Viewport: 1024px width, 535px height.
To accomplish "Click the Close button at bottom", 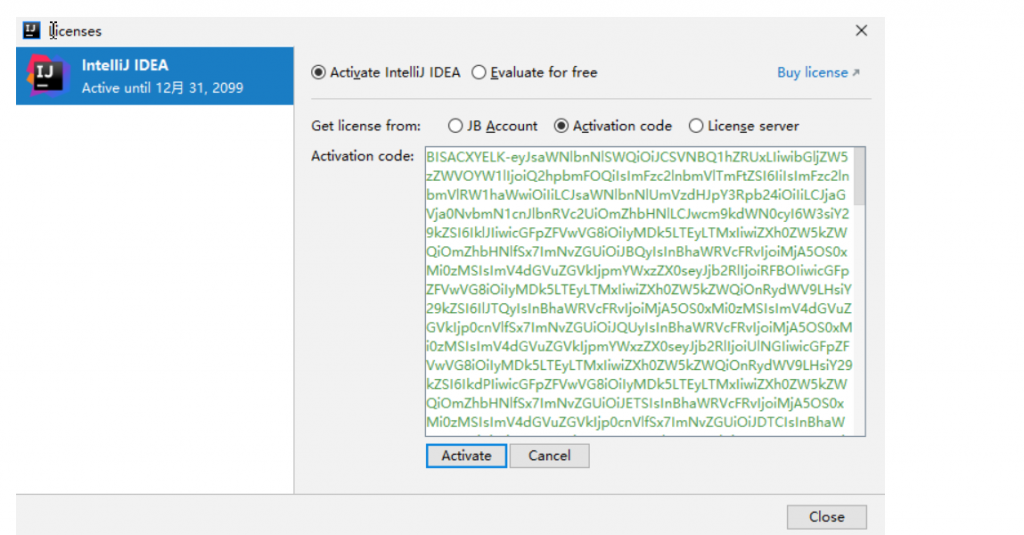I will pyautogui.click(x=827, y=517).
